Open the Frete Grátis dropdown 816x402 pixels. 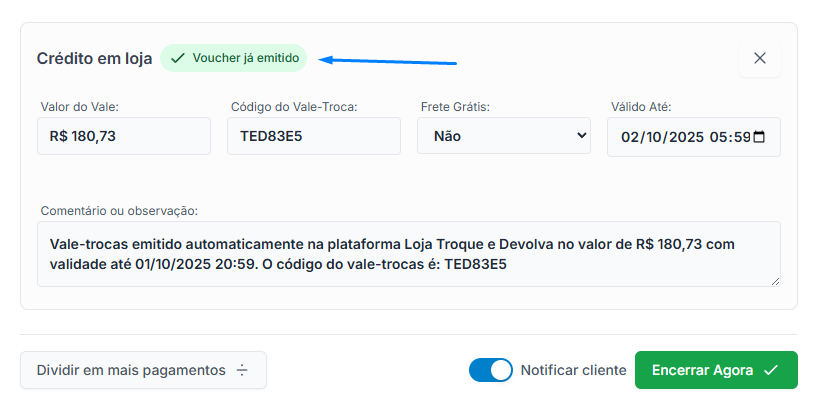coord(504,136)
